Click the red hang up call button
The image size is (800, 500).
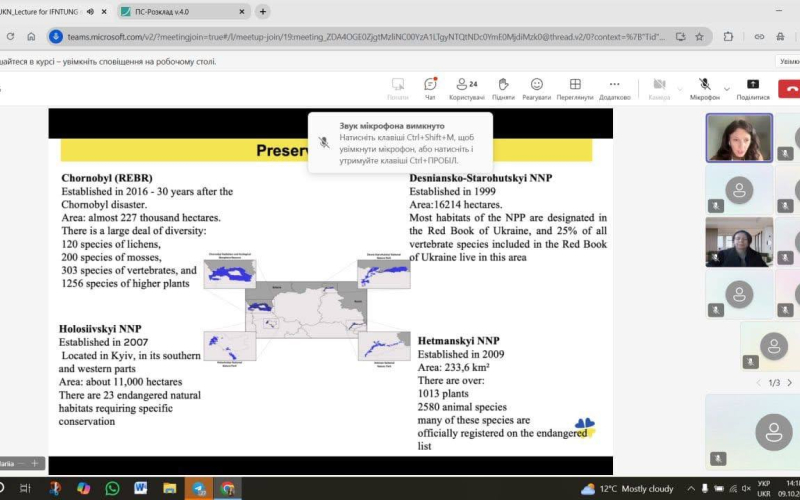tap(790, 87)
